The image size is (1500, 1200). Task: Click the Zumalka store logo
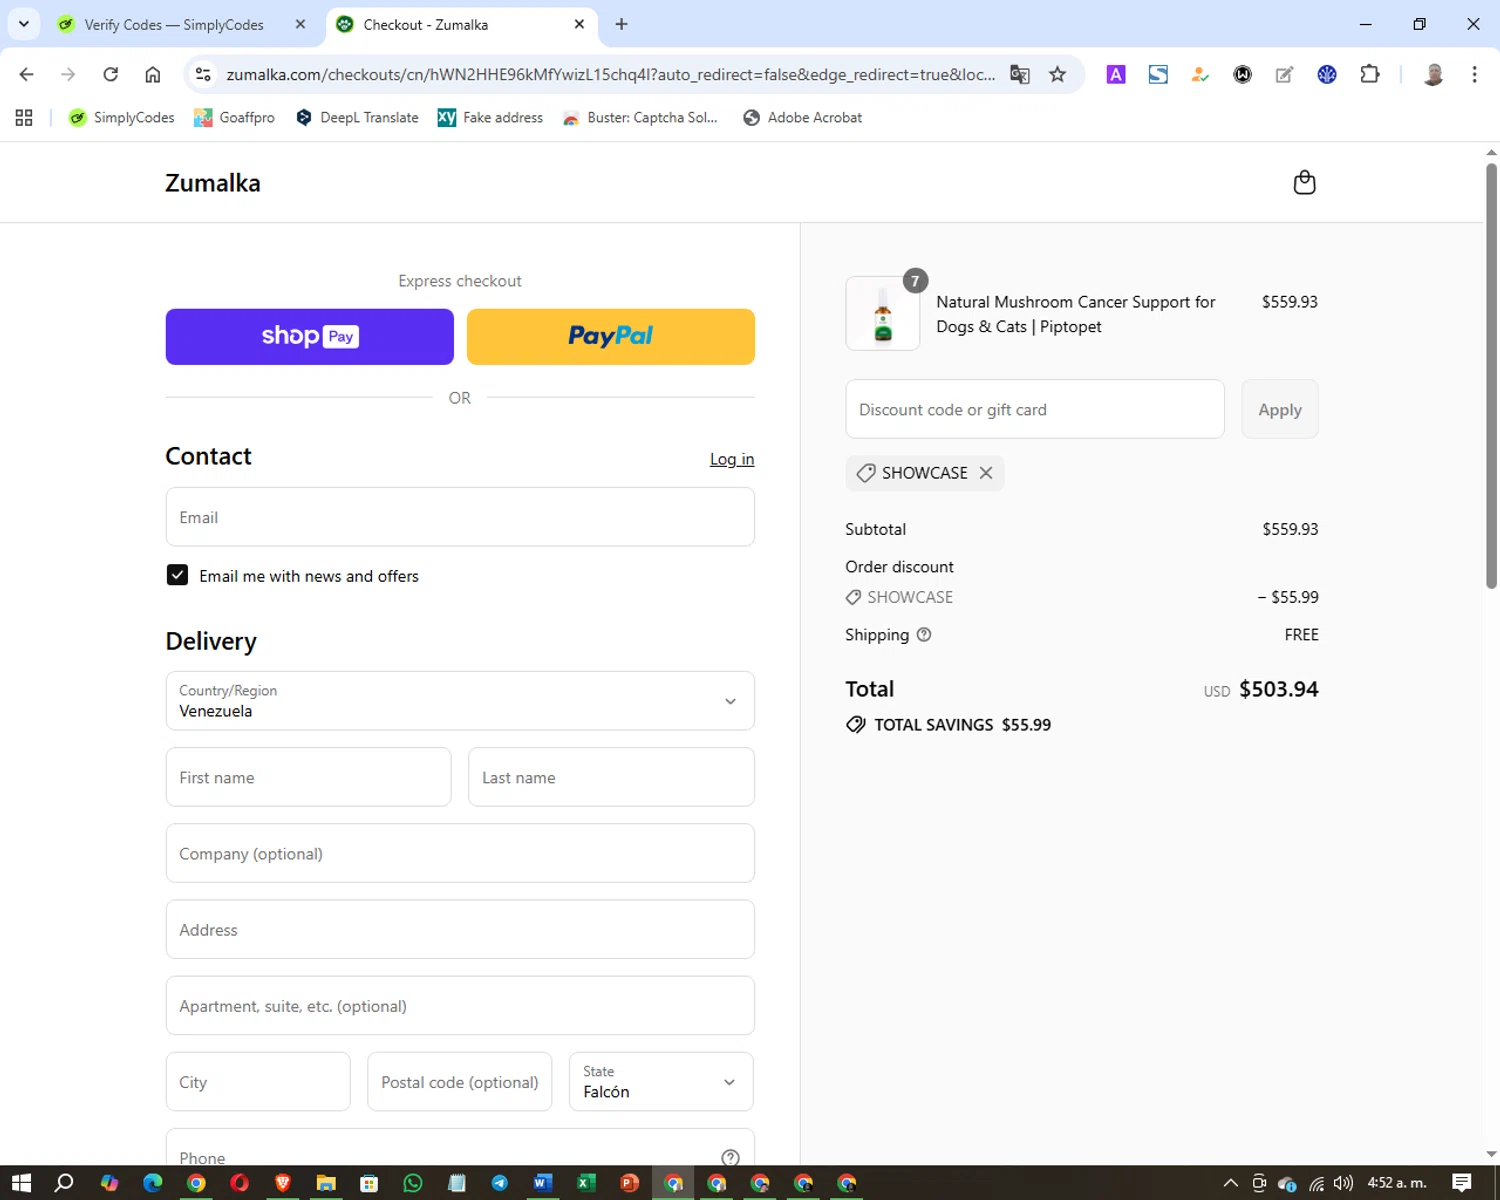(x=213, y=183)
